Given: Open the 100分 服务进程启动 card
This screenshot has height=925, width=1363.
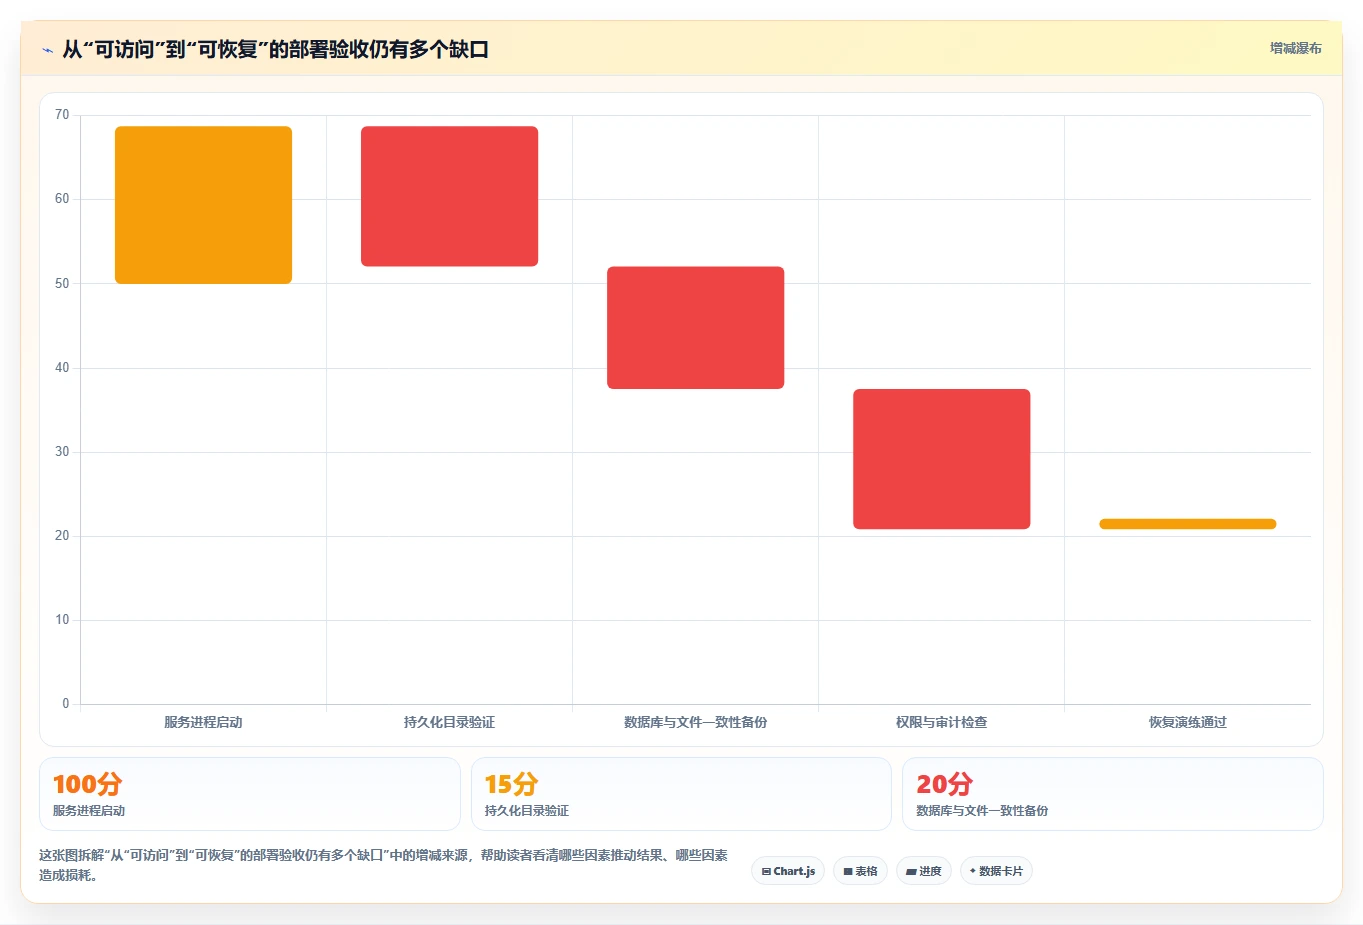Looking at the screenshot, I should pyautogui.click(x=250, y=794).
